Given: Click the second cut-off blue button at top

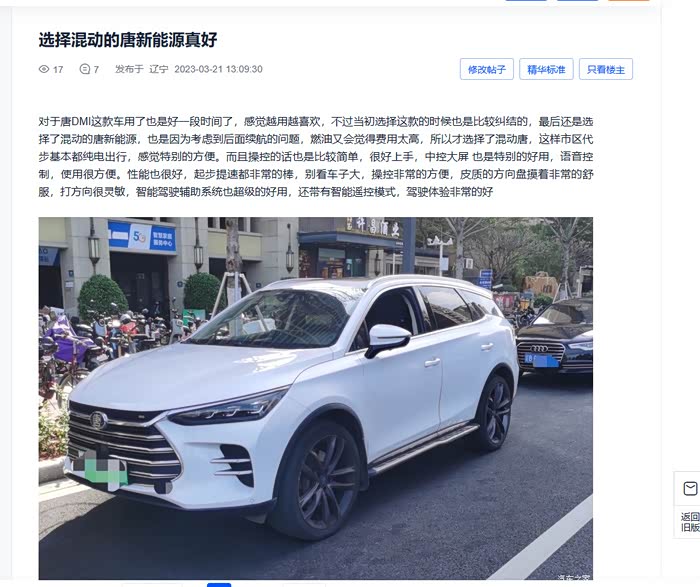Looking at the screenshot, I should 577,0.
